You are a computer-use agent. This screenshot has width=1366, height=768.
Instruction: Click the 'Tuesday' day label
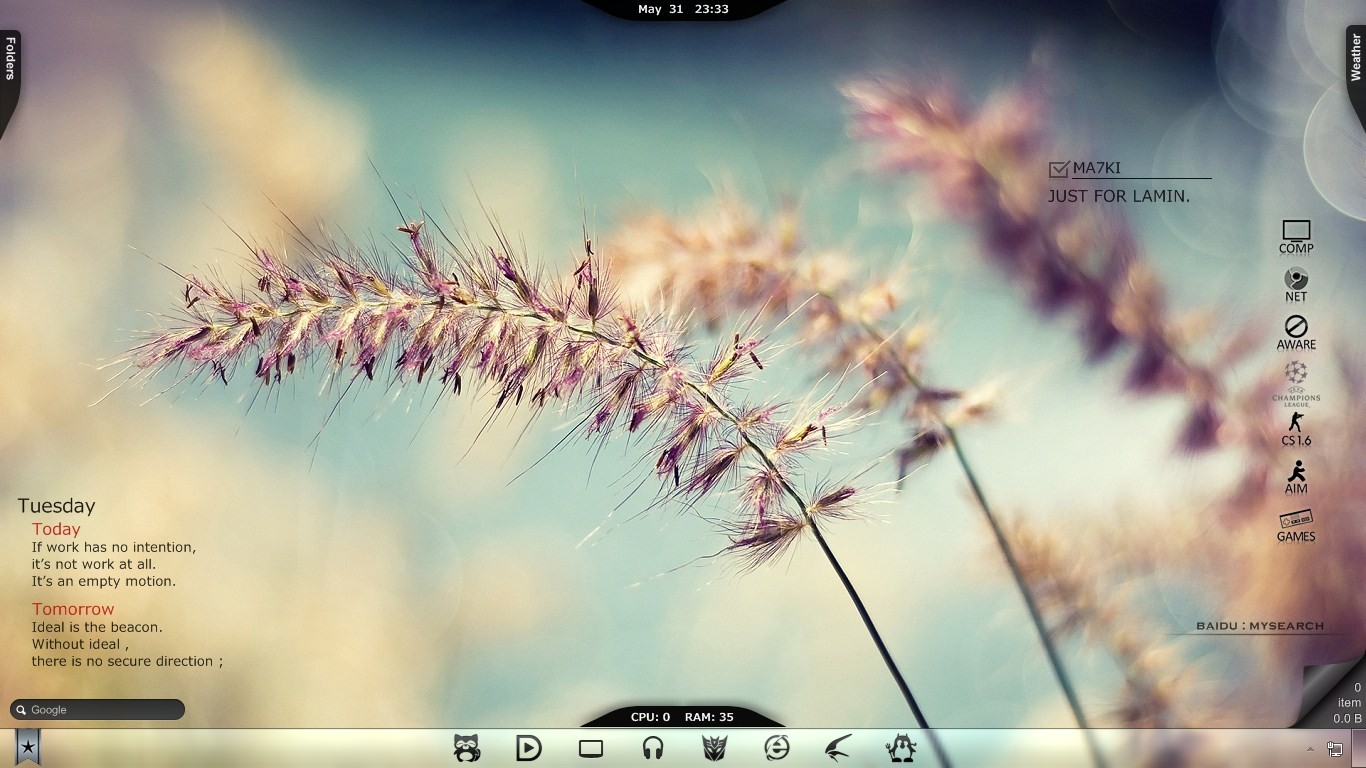point(56,506)
